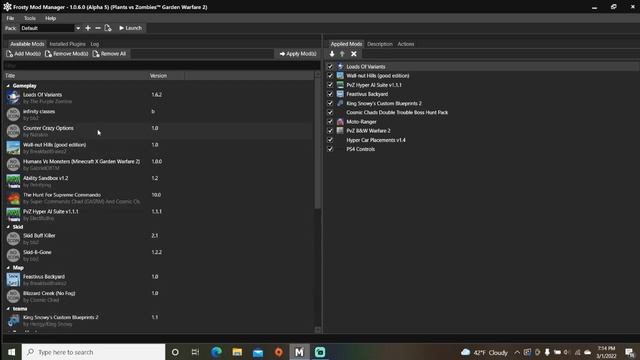Disable Hyper Car Placements v1.4 mod
Screen dimensions: 640x360
tap(330, 140)
